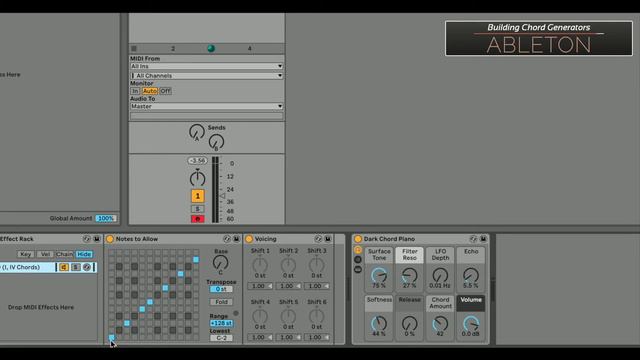Select the Shift 1 velocity field 1.00
The width and height of the screenshot is (640, 360).
coord(260,287)
